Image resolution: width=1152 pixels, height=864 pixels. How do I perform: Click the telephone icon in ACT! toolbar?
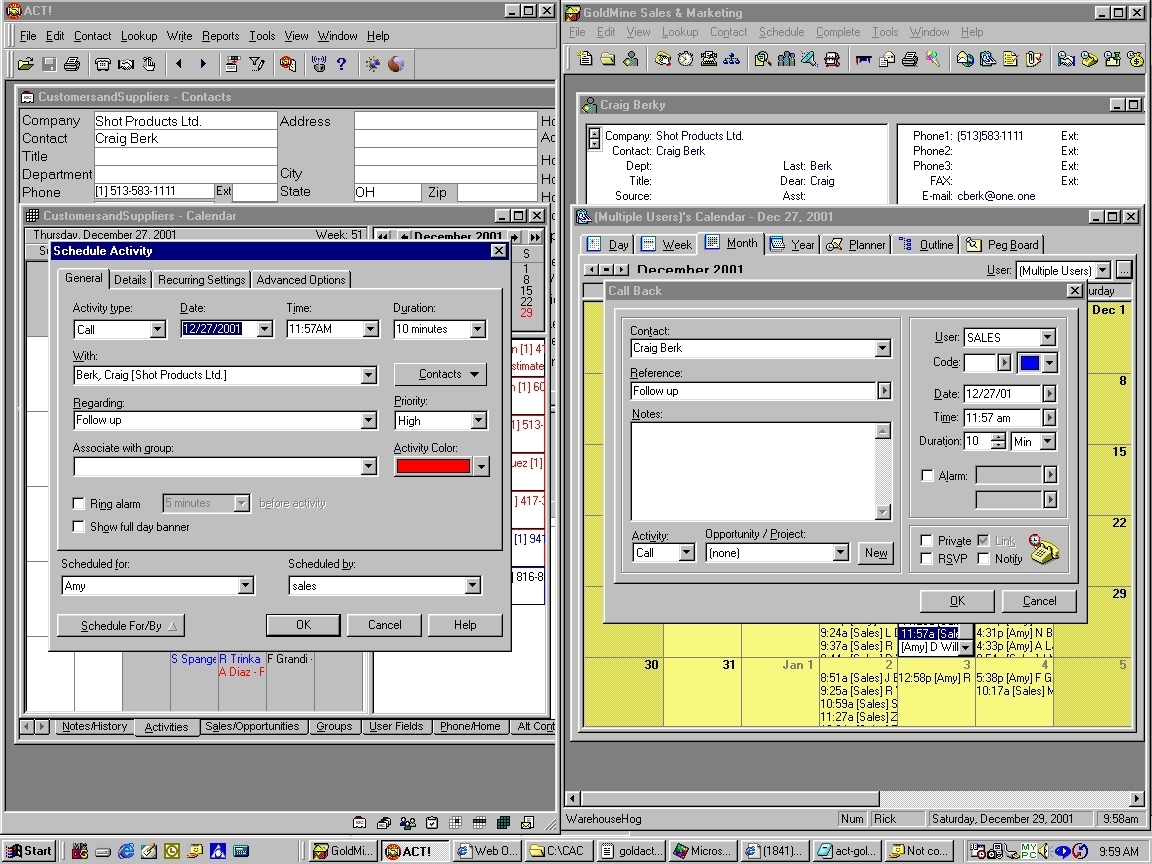(x=103, y=64)
